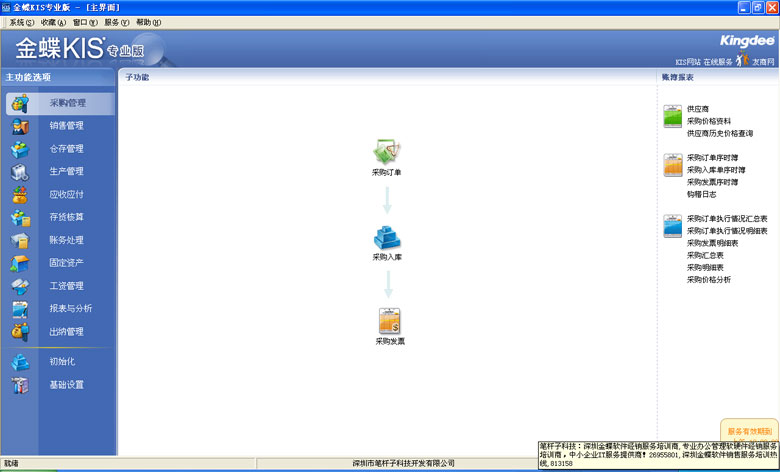The image size is (780, 472).
Task: Click the orange sequence book group icon
Action: (673, 165)
